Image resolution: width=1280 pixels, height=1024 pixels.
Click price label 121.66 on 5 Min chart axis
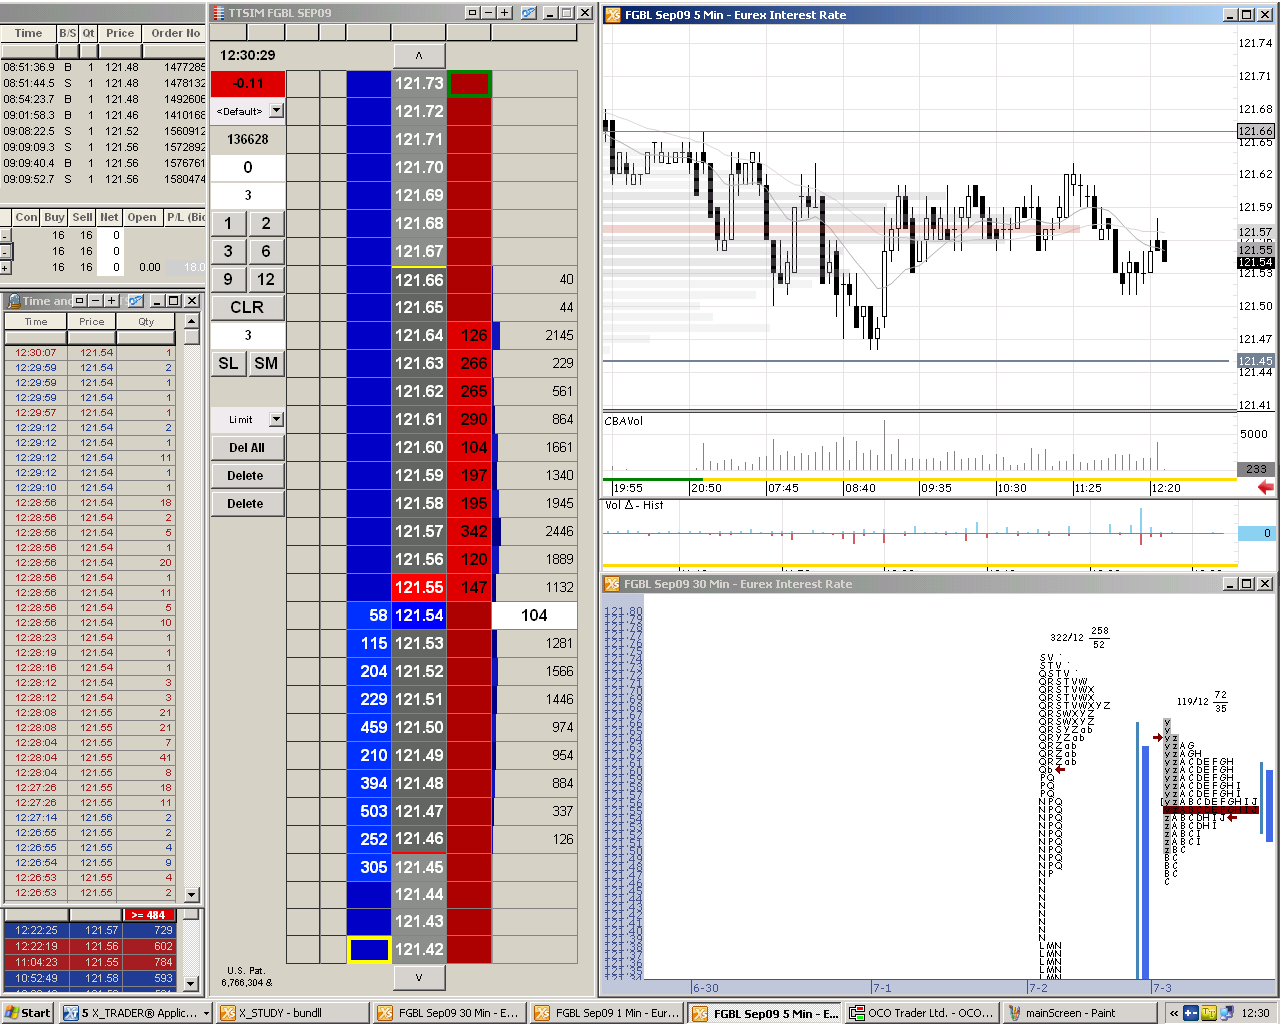(x=1255, y=131)
